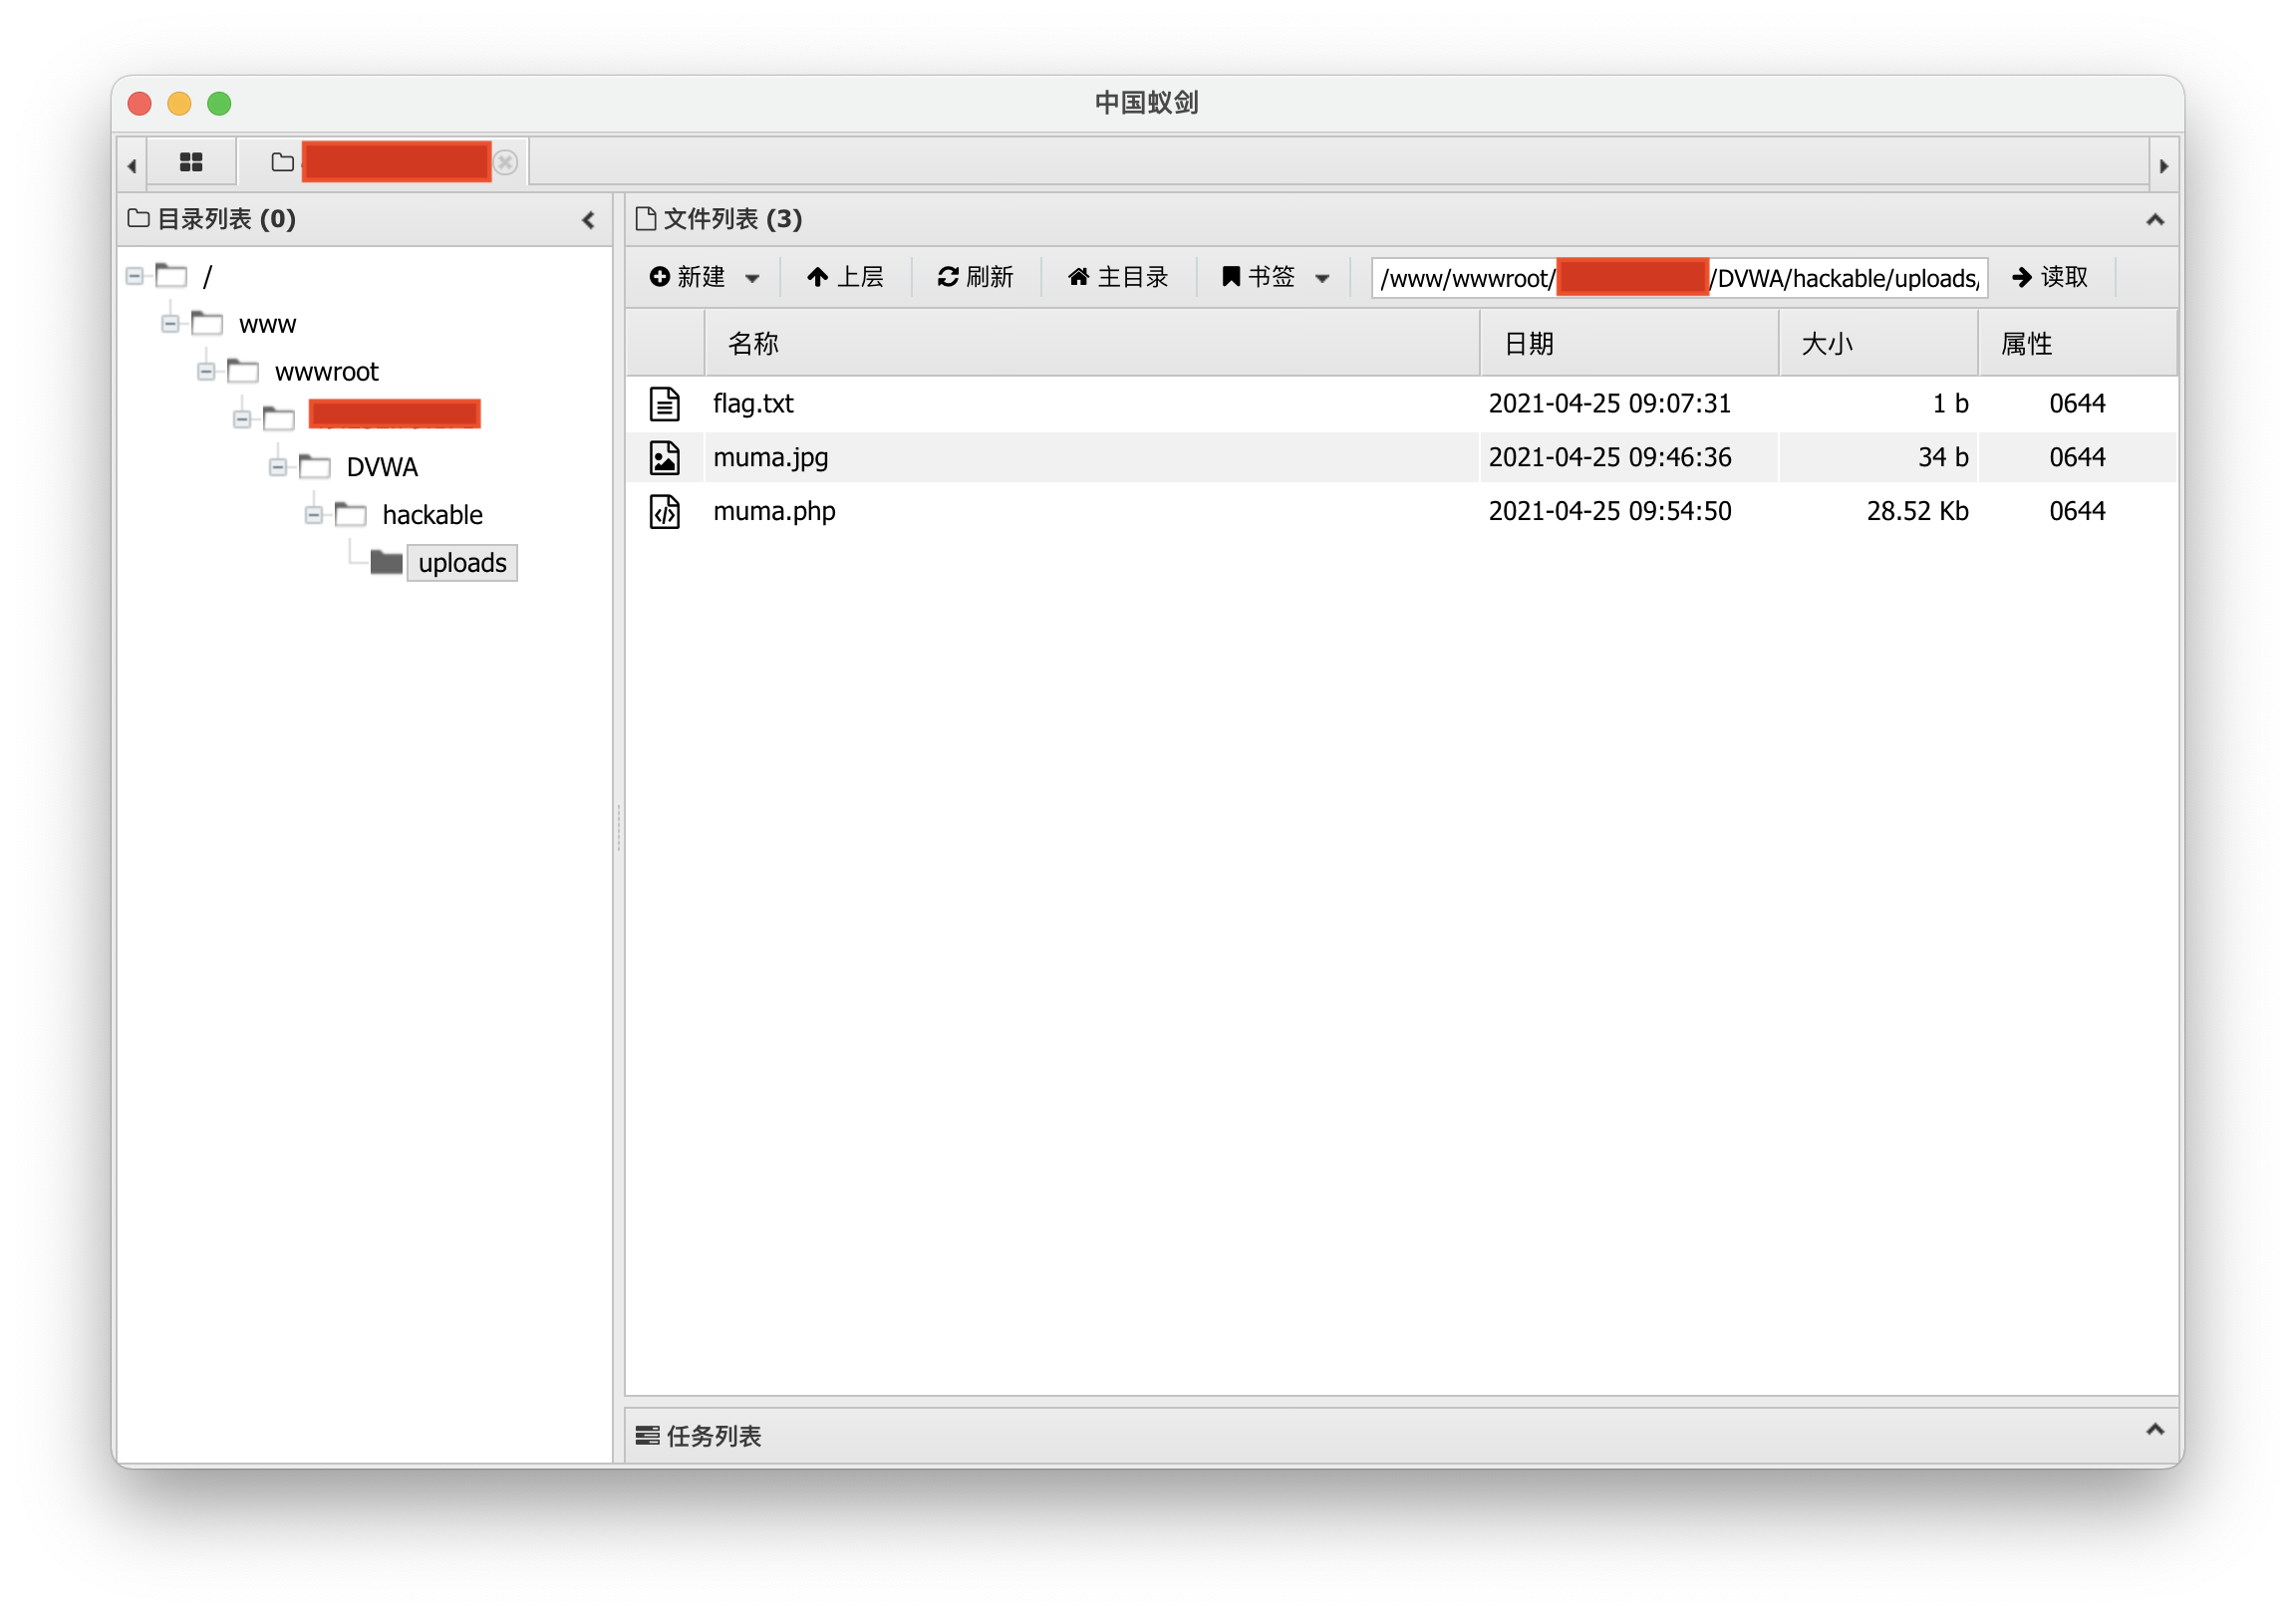Collapse the root / tree node
The image size is (2296, 1616).
pos(134,275)
